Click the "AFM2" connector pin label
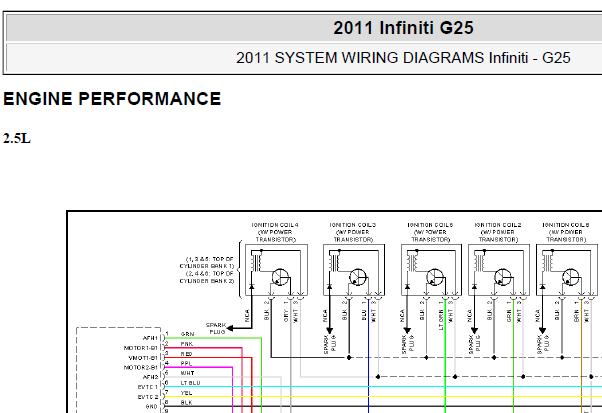 (150, 377)
